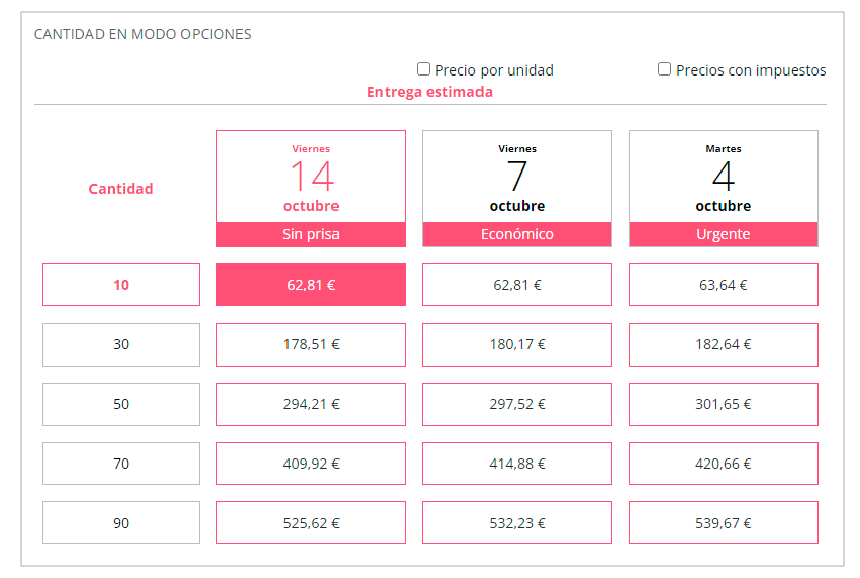This screenshot has height=578, width=860.
Task: Select quantity 30 row
Action: [x=121, y=344]
